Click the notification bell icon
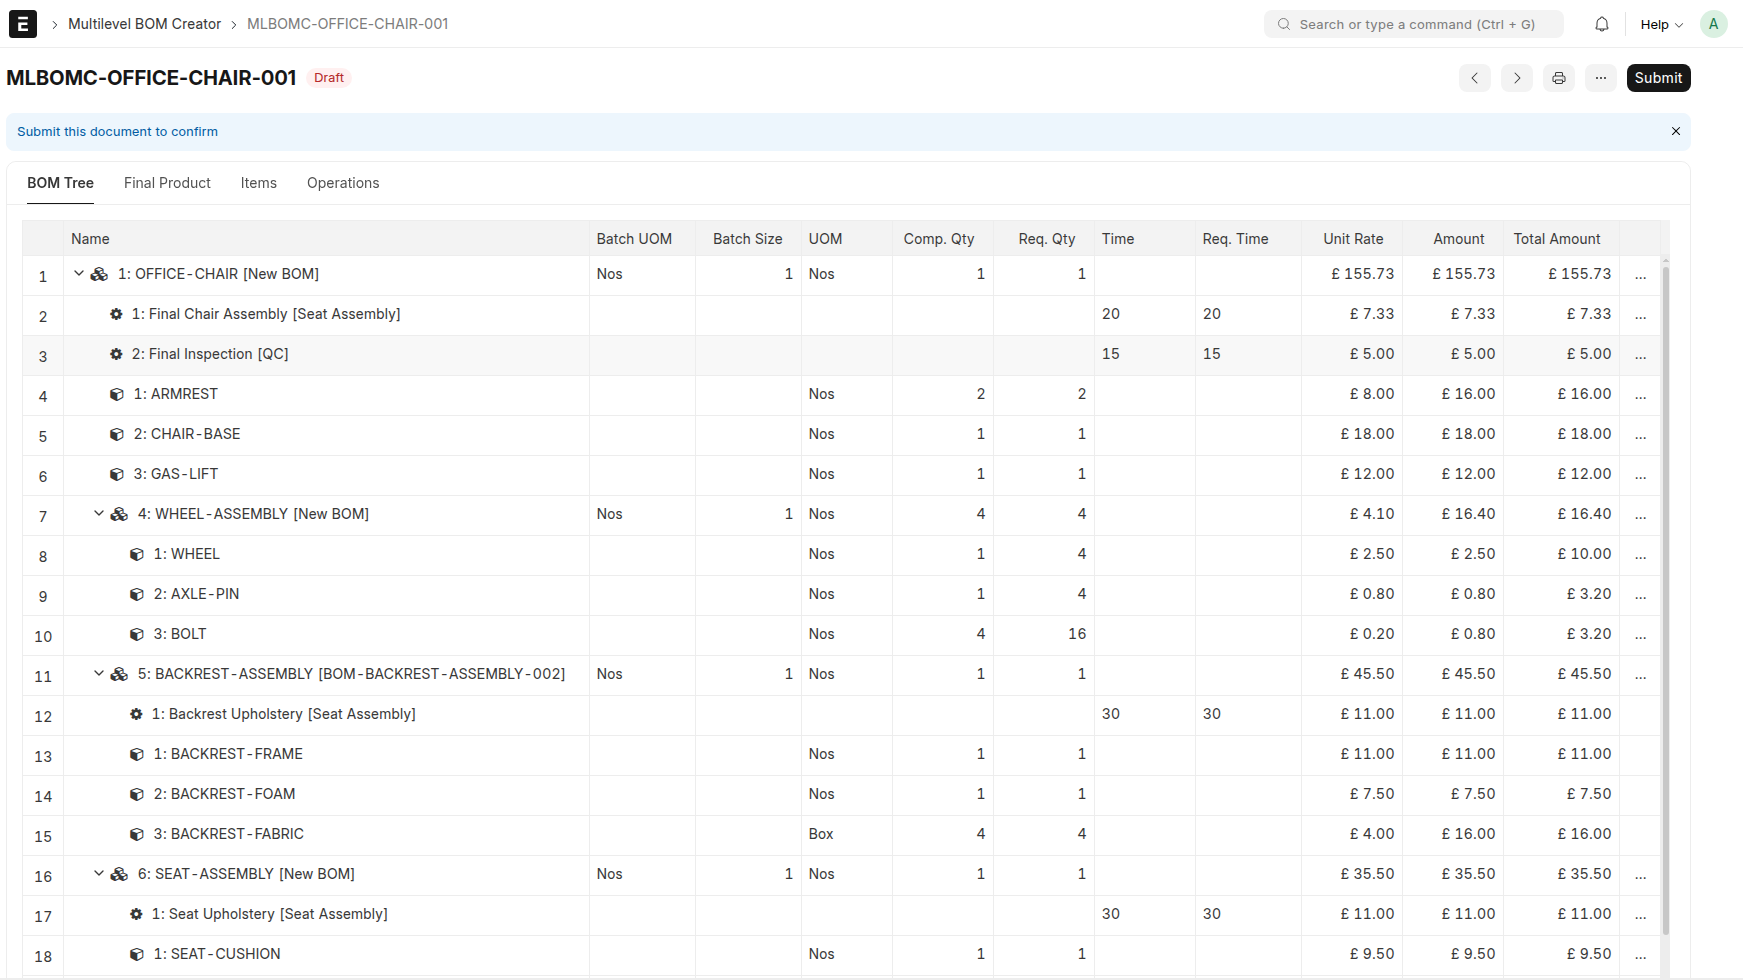The height and width of the screenshot is (980, 1743). [1601, 23]
